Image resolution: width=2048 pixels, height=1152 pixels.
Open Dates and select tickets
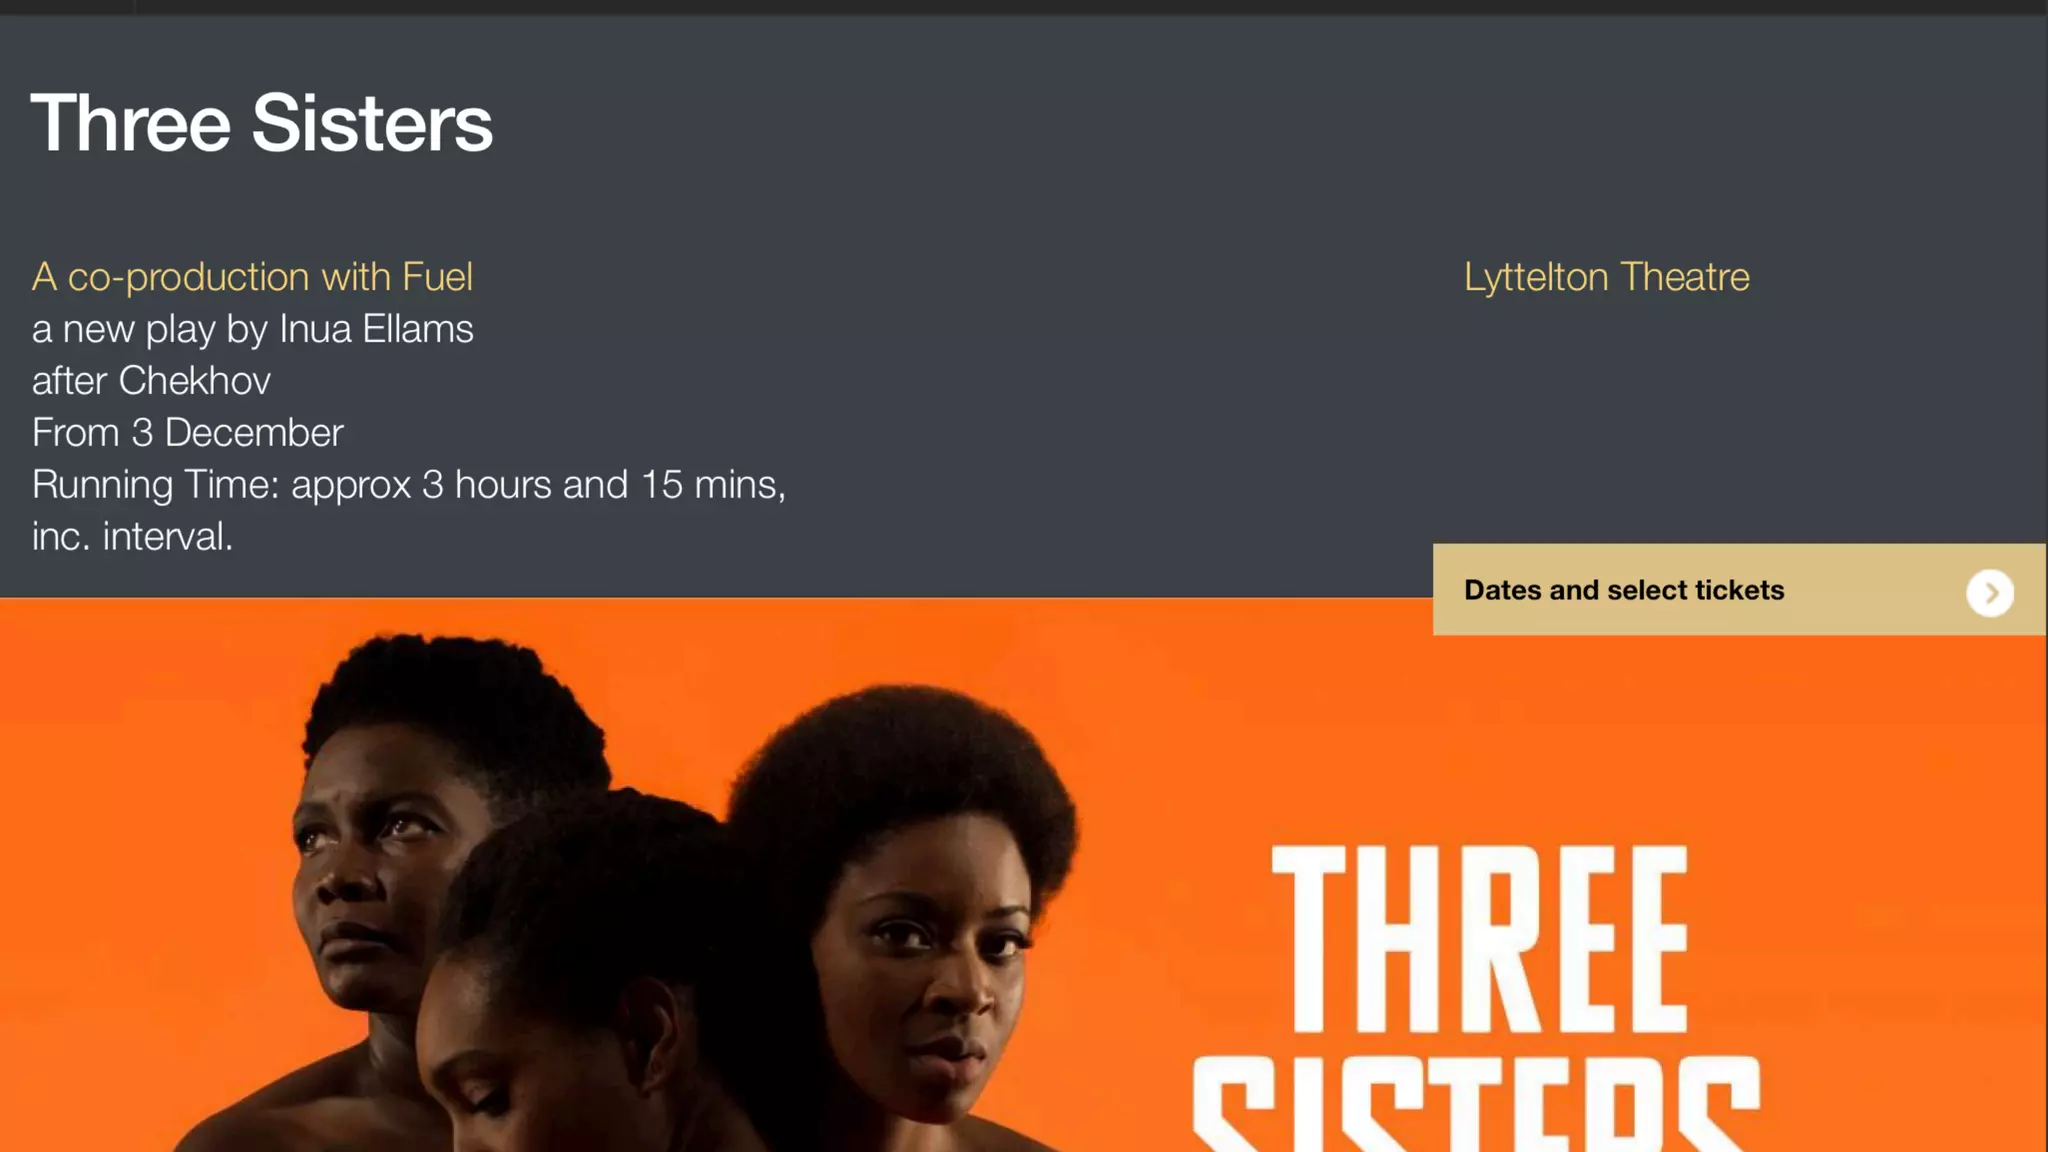coord(1739,590)
